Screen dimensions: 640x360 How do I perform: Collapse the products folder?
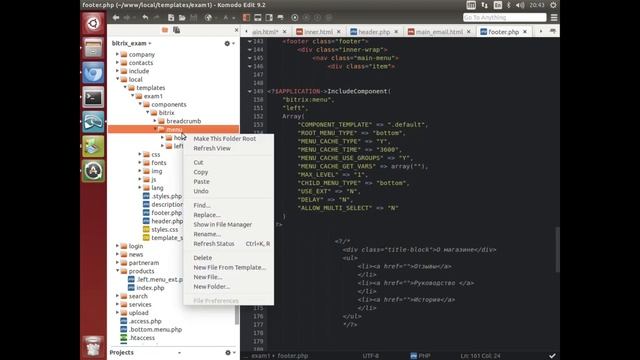[x=117, y=271]
